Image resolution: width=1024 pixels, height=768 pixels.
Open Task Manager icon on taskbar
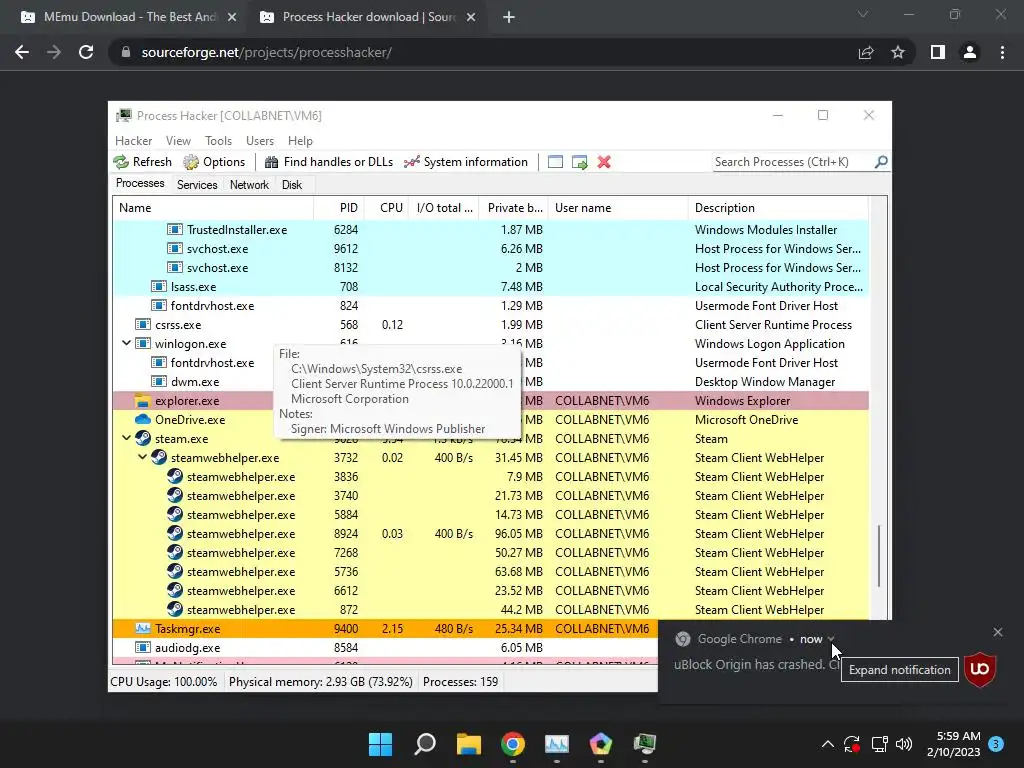tap(557, 744)
